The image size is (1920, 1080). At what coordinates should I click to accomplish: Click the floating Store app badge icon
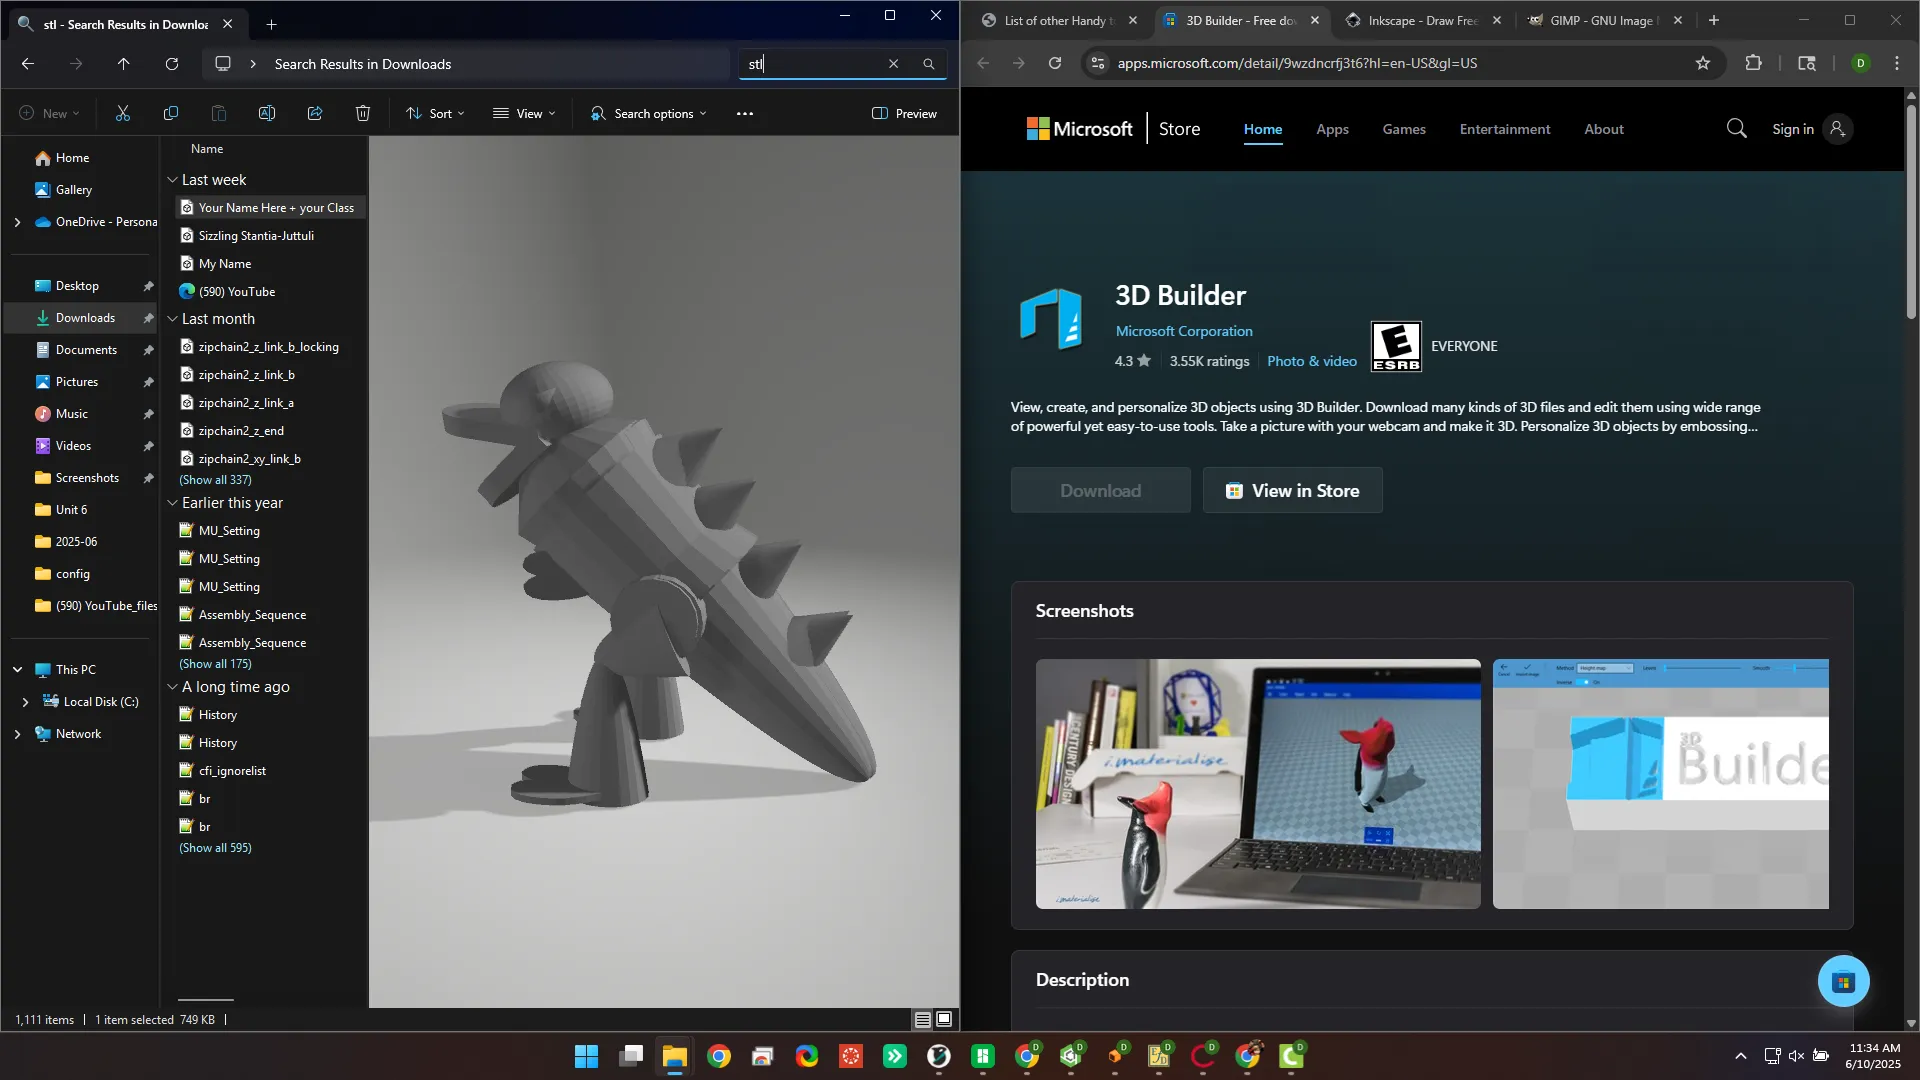click(x=1843, y=981)
